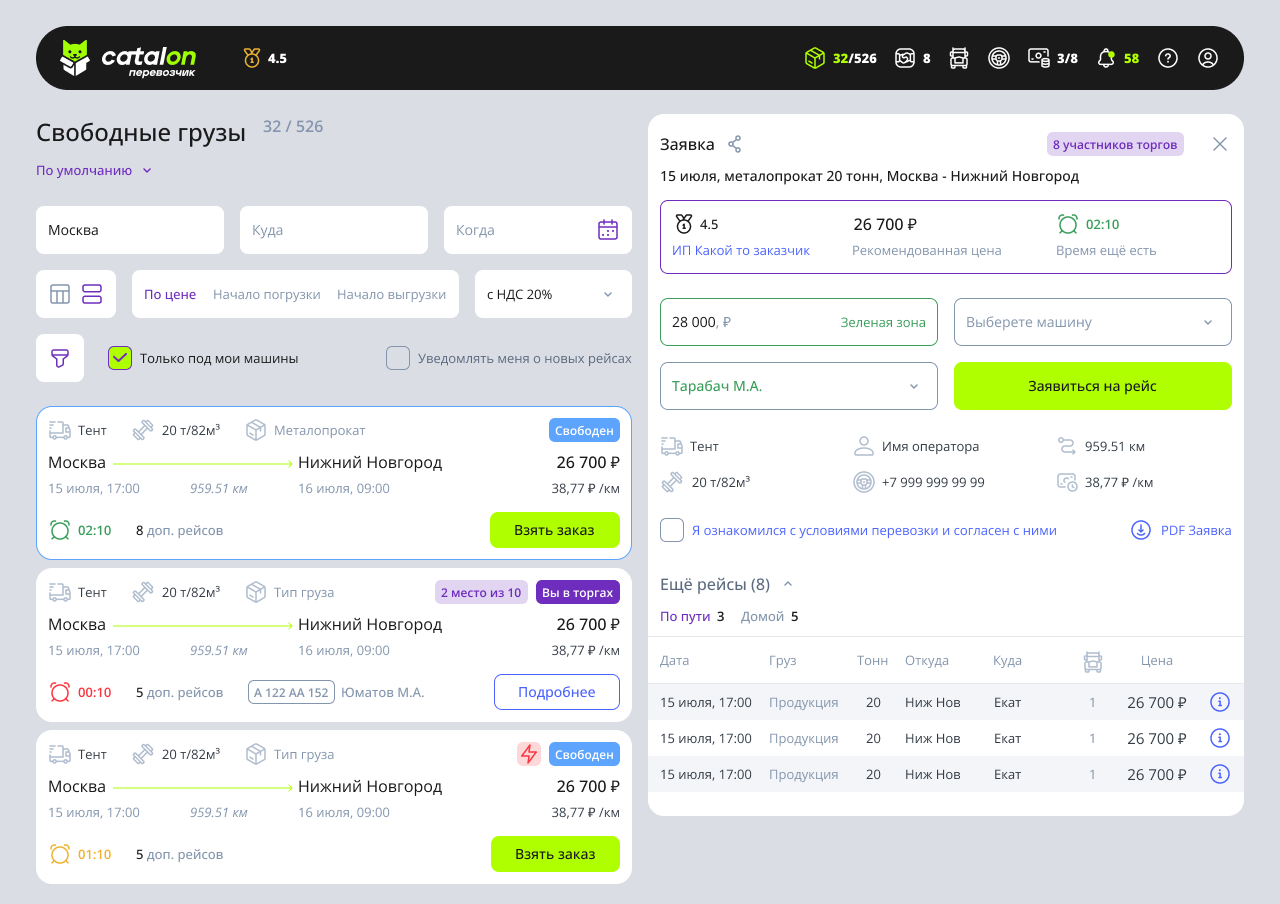Screen dimensions: 1280x904
Task: Sort by Начало погрузки tab
Action: pyautogui.click(x=267, y=294)
